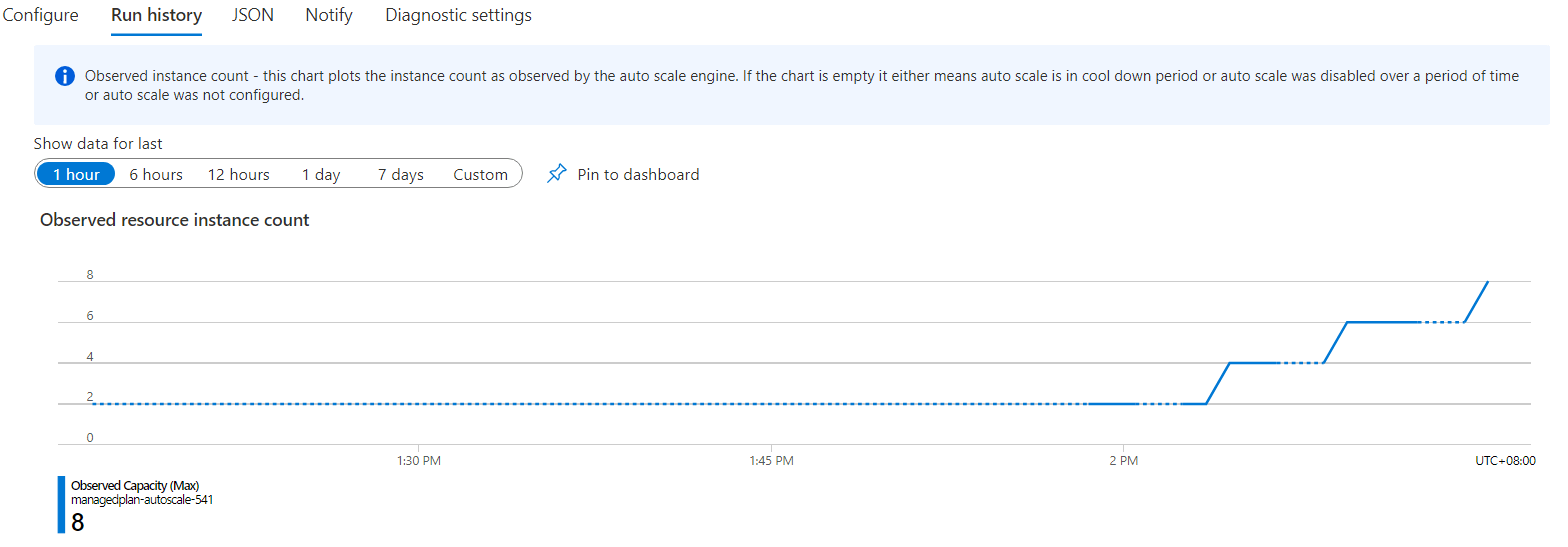The height and width of the screenshot is (547, 1568).
Task: Click the chart line peak at value 8
Action: [x=1488, y=282]
